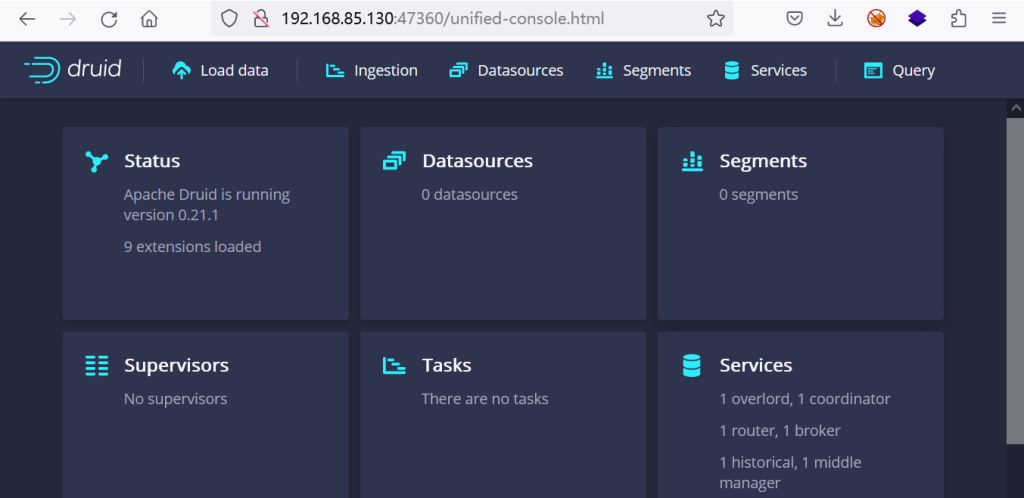1024x498 pixels.
Task: Click the red circular extension icon
Action: coord(876,19)
